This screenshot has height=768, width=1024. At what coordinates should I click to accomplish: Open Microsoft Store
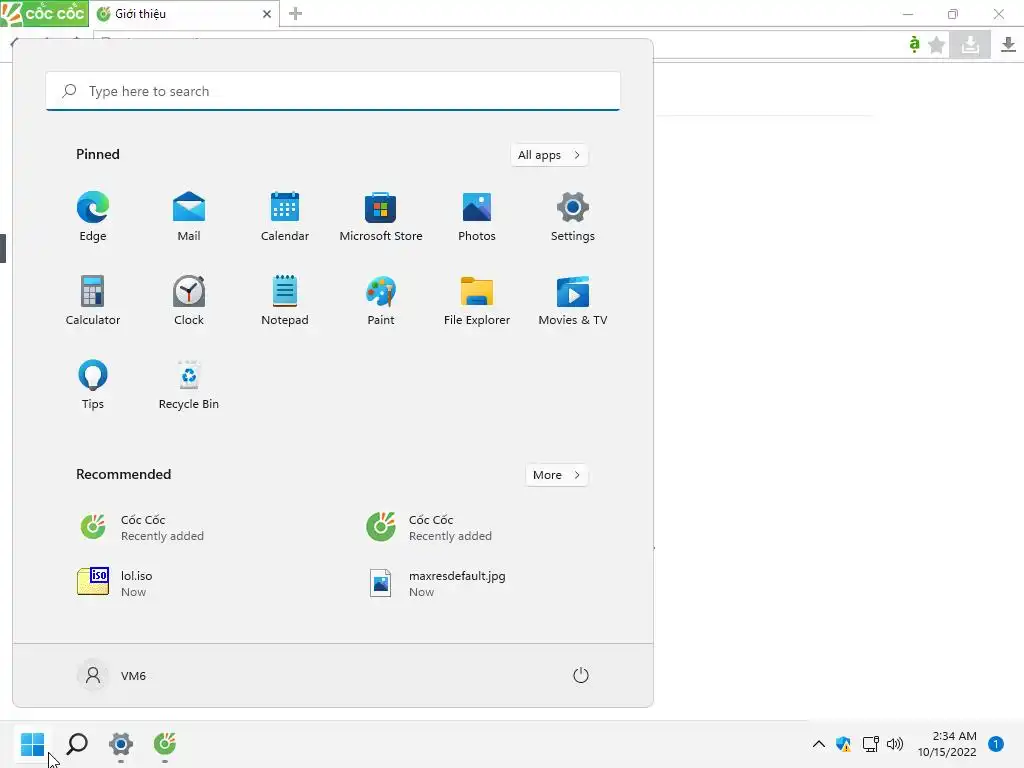click(x=381, y=217)
